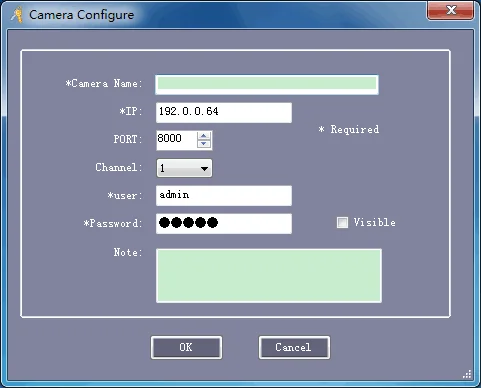481x388 pixels.
Task: Decrease the PORT value with down arrow
Action: (x=204, y=144)
